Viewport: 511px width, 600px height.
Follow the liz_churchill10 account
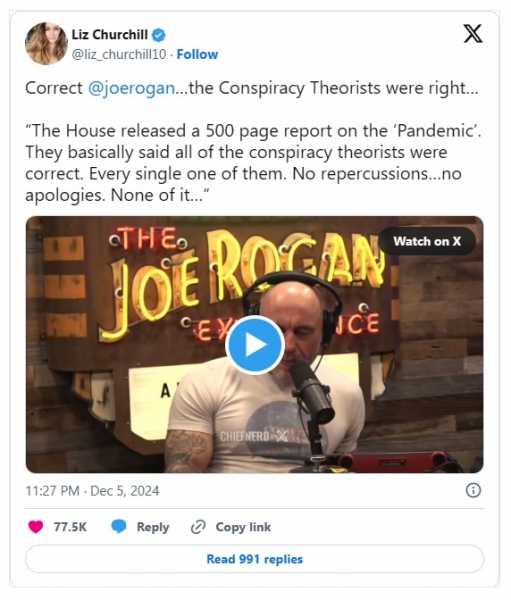tap(197, 54)
